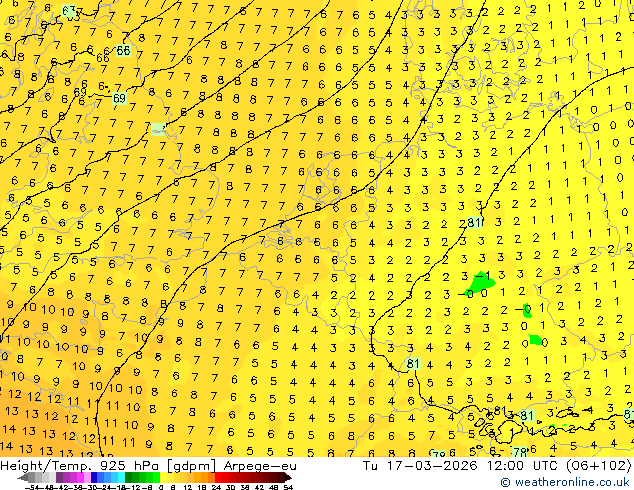634x490 pixels.
Task: Click the largest green shaded area on map
Action: [480, 283]
